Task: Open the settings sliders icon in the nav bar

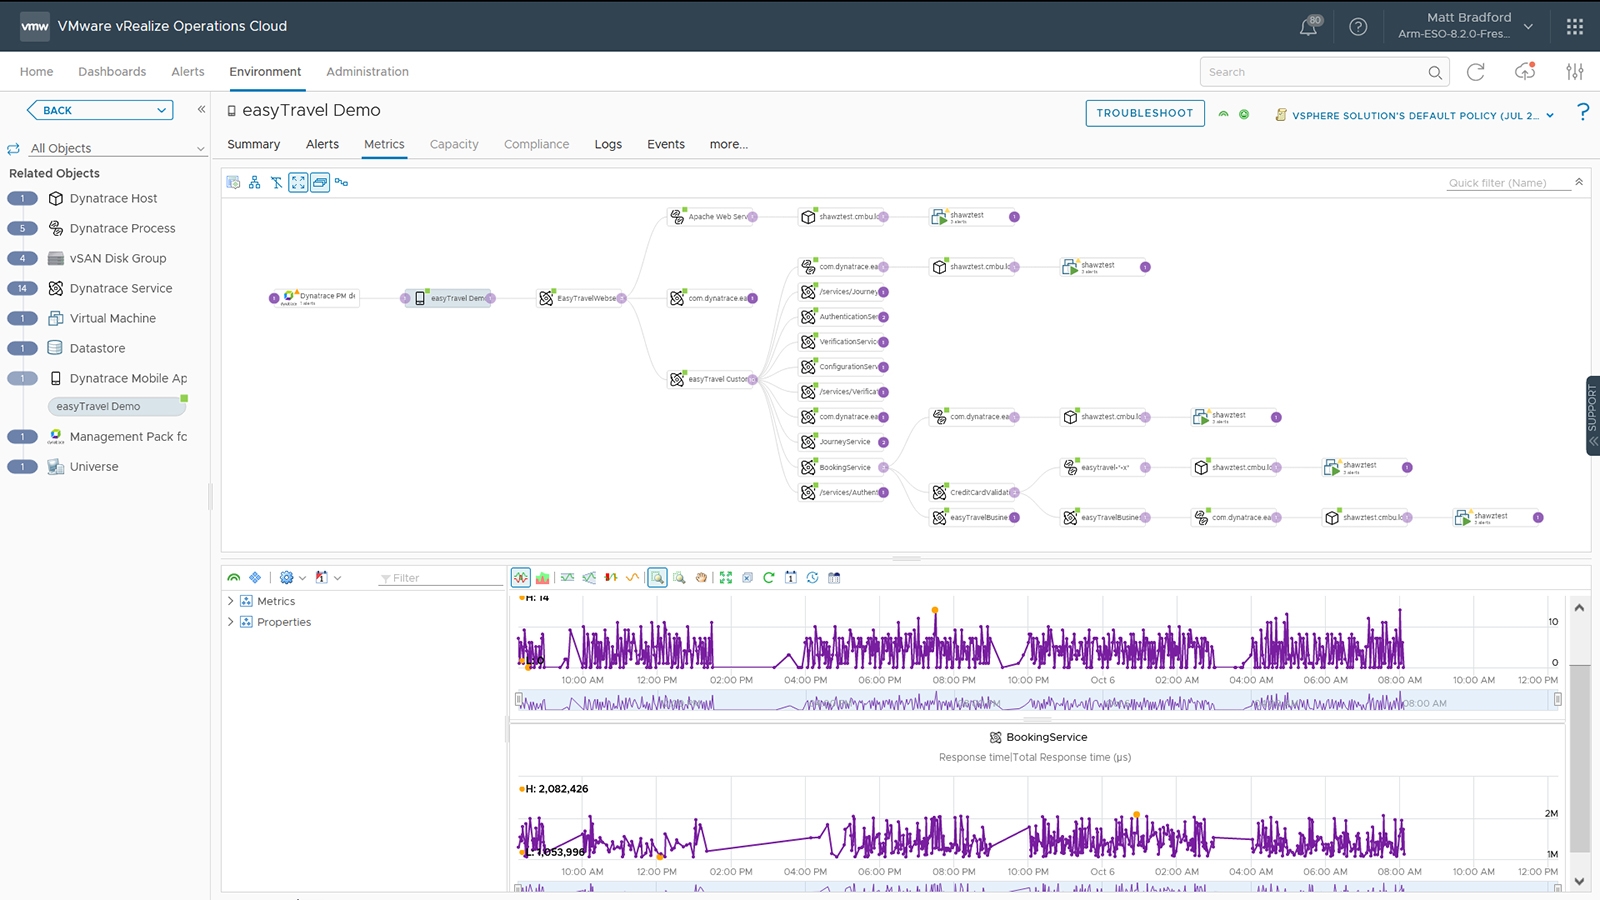Action: click(x=1575, y=71)
